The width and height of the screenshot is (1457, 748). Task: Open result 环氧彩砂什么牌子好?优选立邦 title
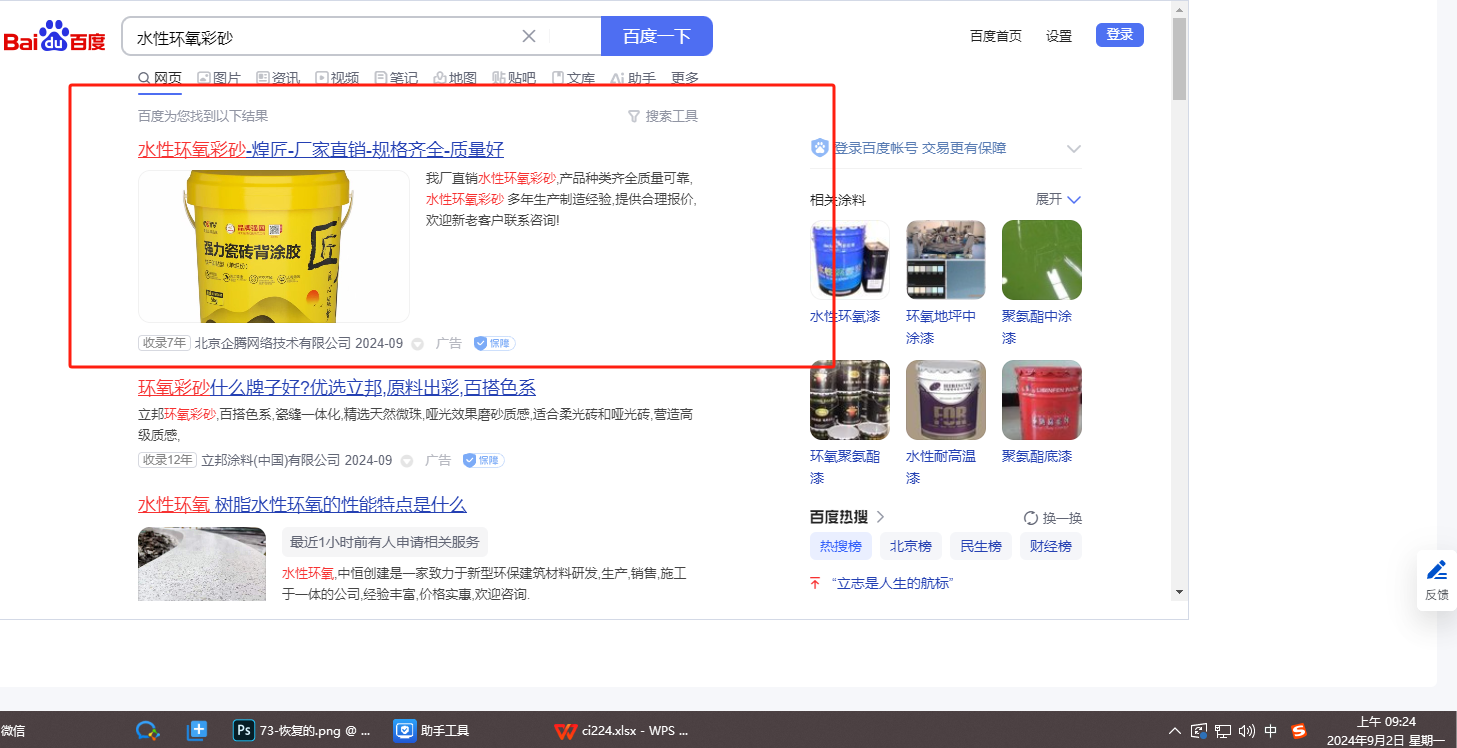337,388
